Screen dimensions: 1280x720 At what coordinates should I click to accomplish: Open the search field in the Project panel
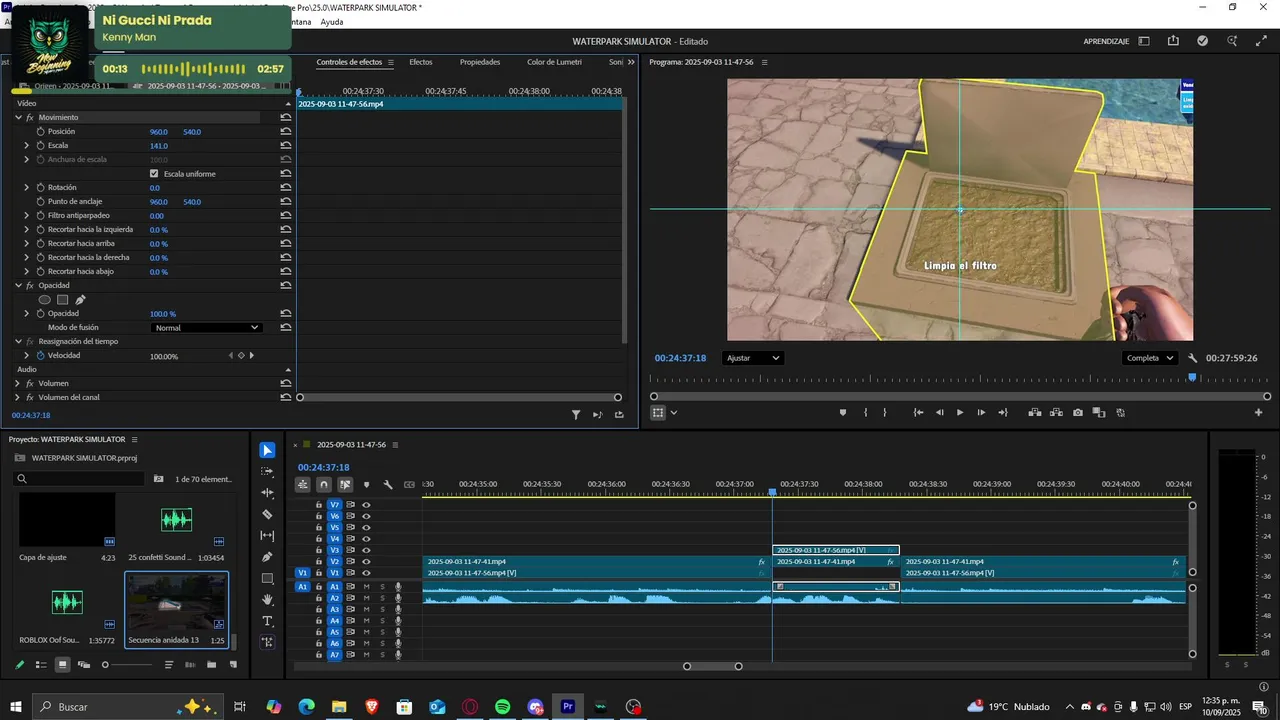[x=81, y=479]
